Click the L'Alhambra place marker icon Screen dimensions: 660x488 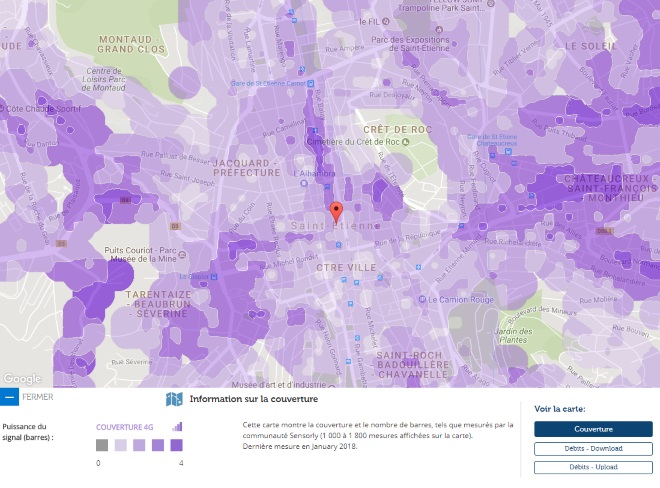pos(304,184)
